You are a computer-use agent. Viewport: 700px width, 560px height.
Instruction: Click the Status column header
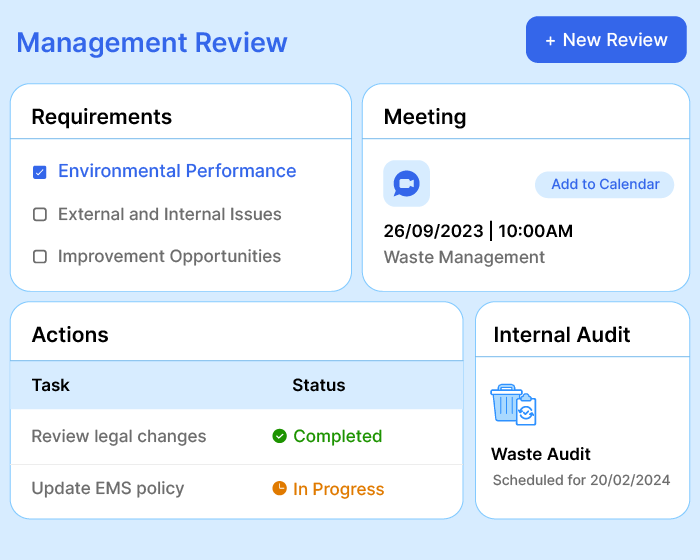(x=318, y=385)
